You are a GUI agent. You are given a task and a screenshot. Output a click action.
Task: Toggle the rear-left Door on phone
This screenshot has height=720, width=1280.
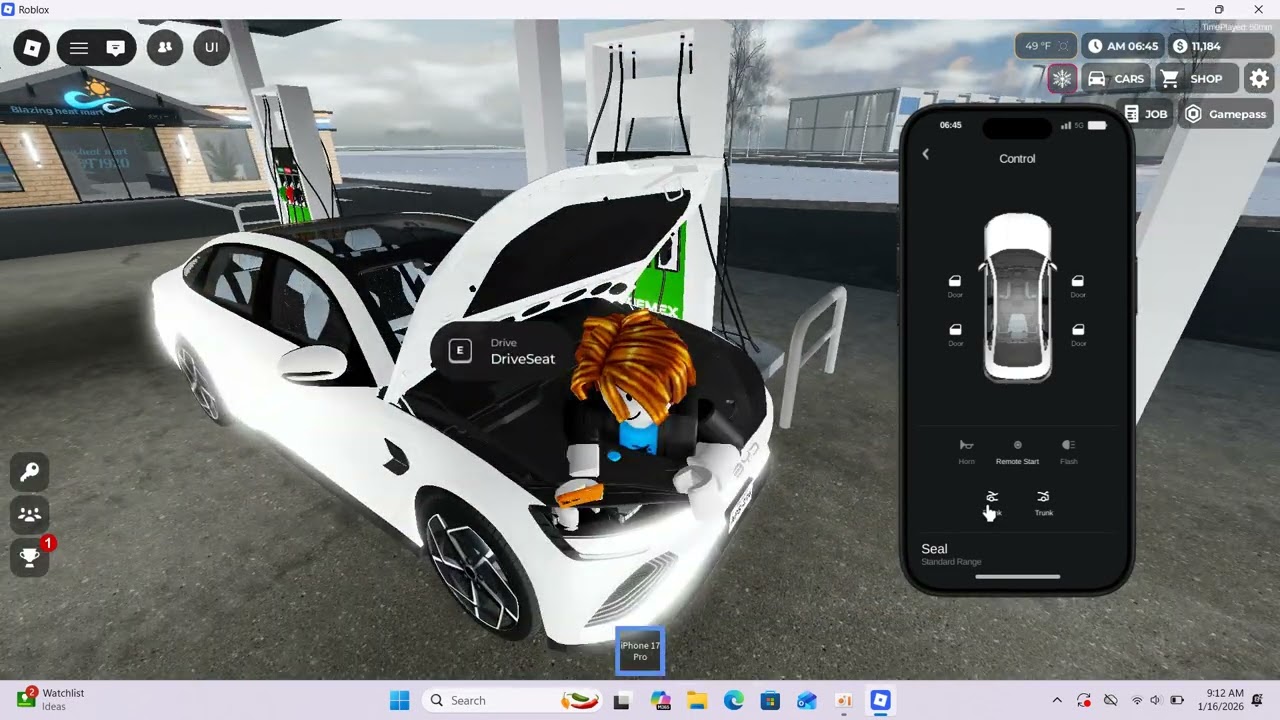(x=955, y=334)
